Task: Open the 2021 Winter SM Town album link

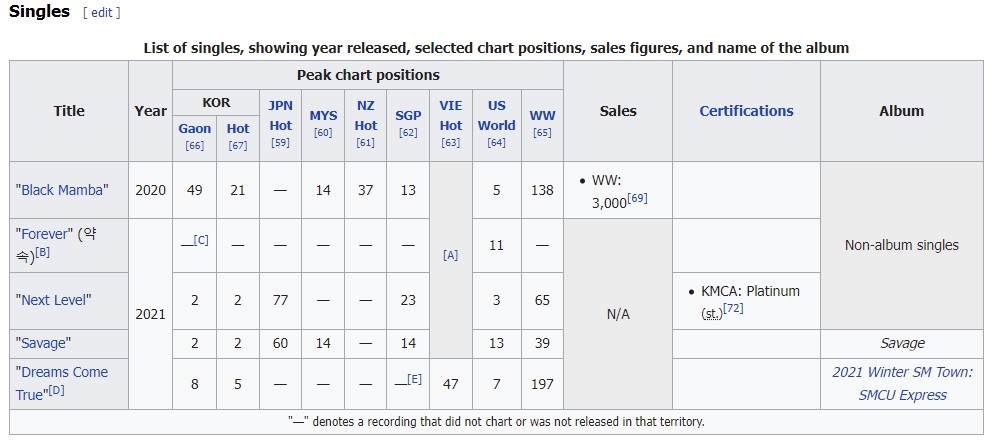Action: (902, 383)
